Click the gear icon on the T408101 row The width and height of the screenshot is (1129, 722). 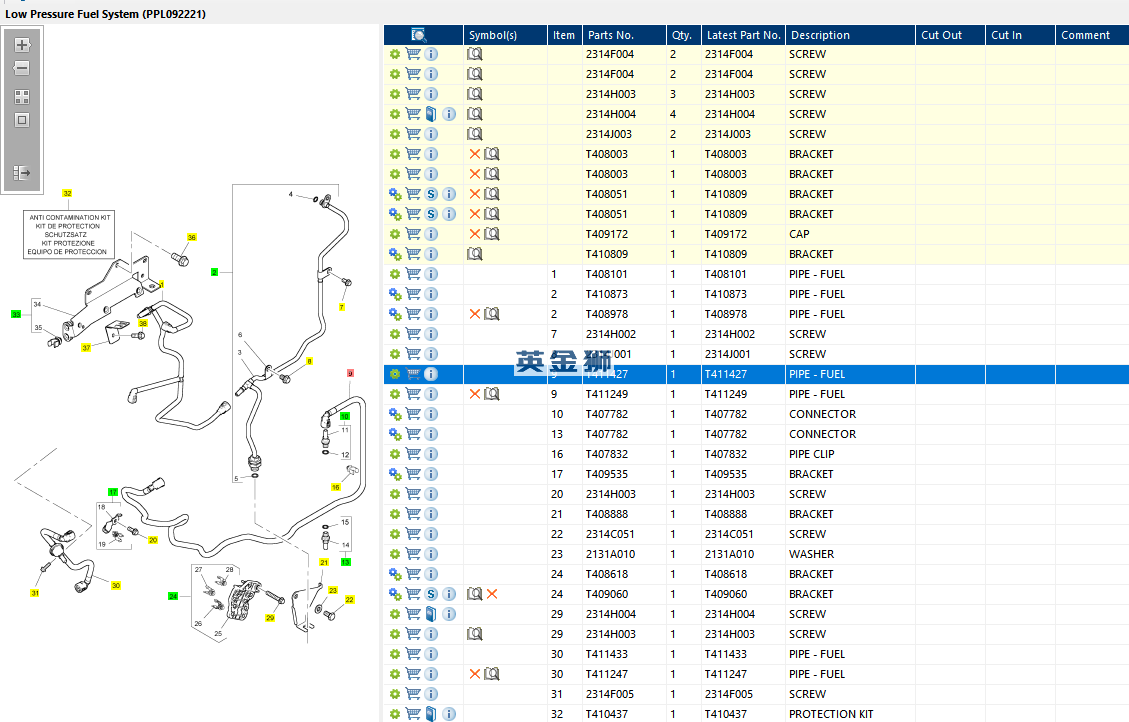[395, 274]
